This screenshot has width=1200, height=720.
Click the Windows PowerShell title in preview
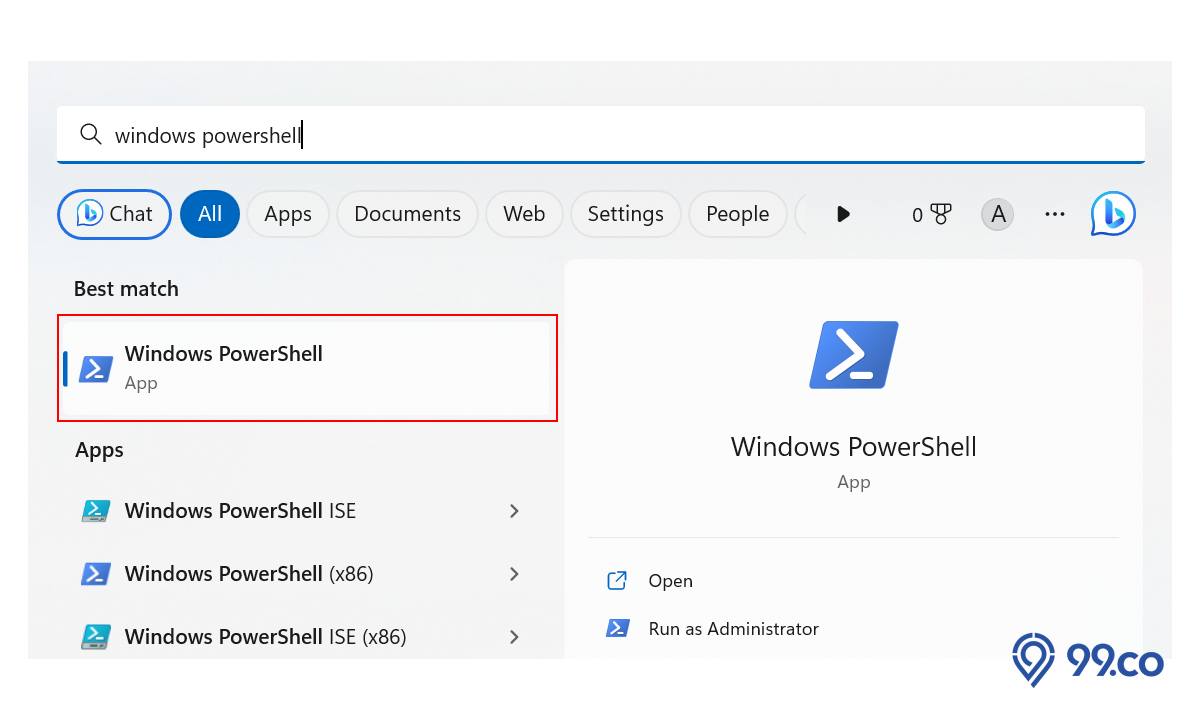click(x=853, y=446)
